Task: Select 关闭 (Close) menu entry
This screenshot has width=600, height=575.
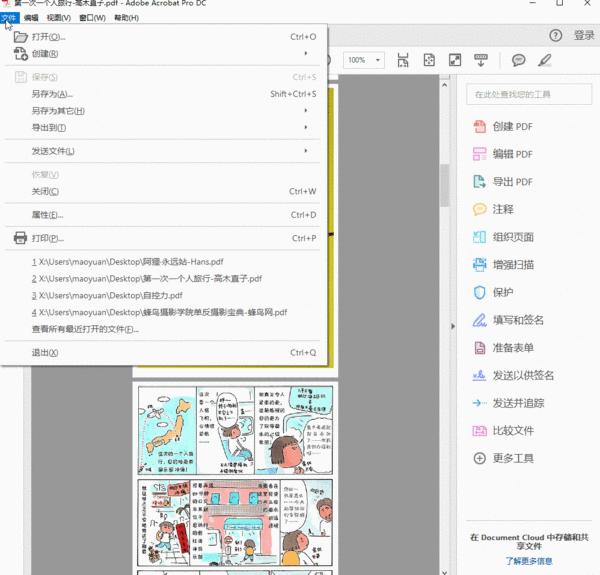Action: coord(163,191)
